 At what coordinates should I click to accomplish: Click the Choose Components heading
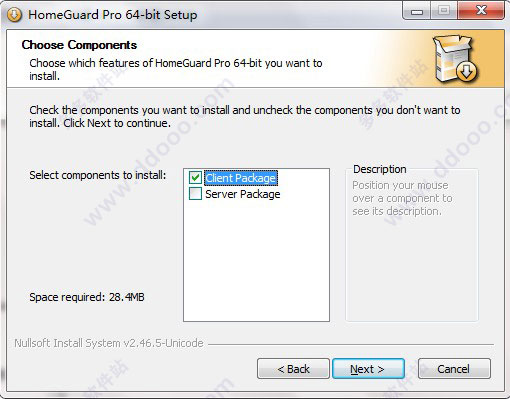79,45
